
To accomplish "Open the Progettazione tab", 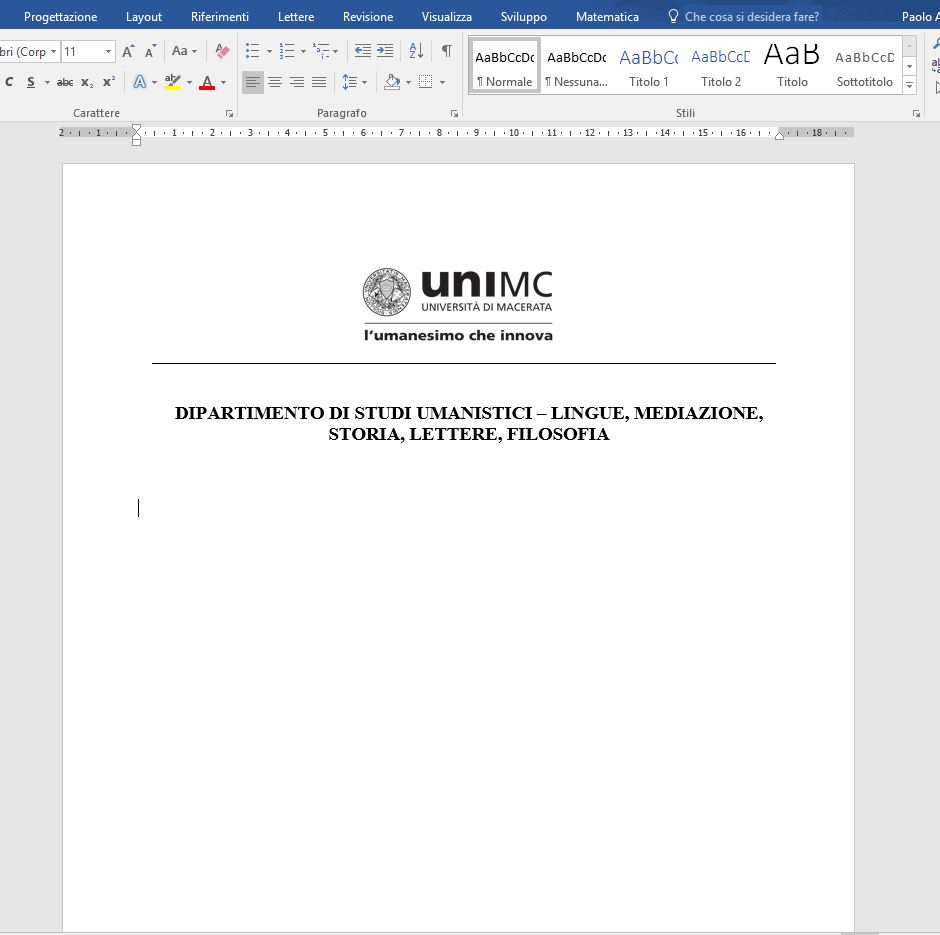I will click(61, 17).
